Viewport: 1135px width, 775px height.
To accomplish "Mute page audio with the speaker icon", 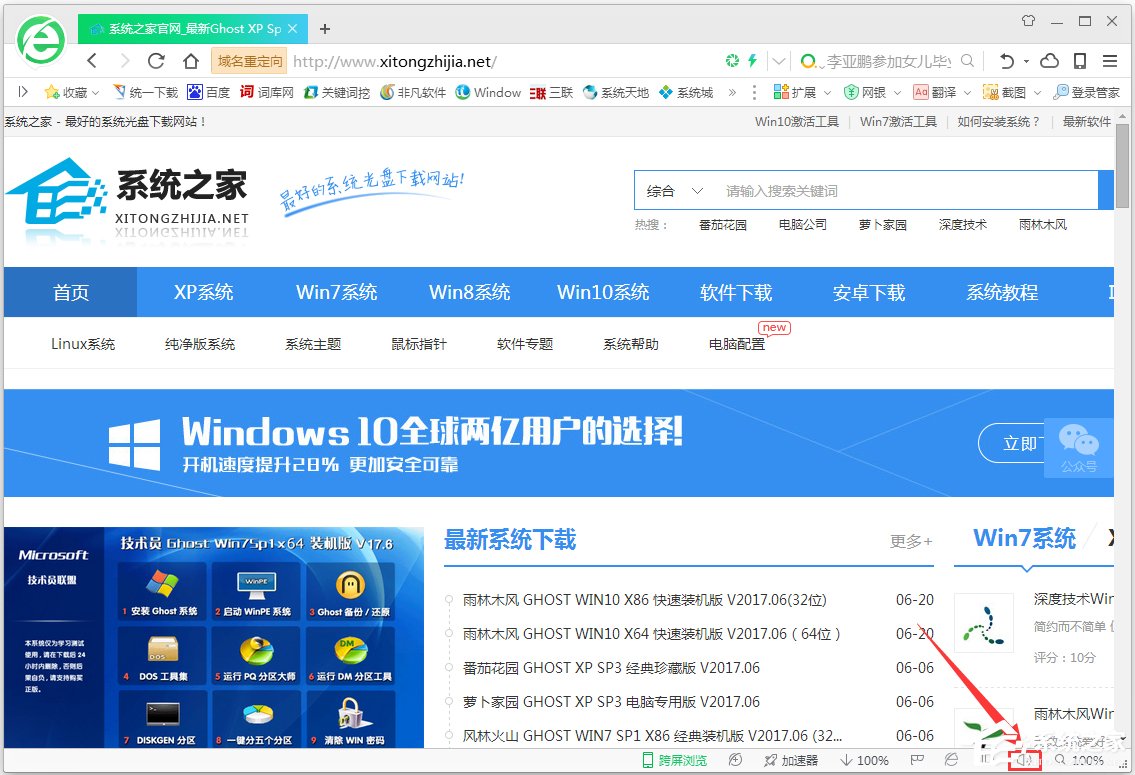I will pos(1024,760).
